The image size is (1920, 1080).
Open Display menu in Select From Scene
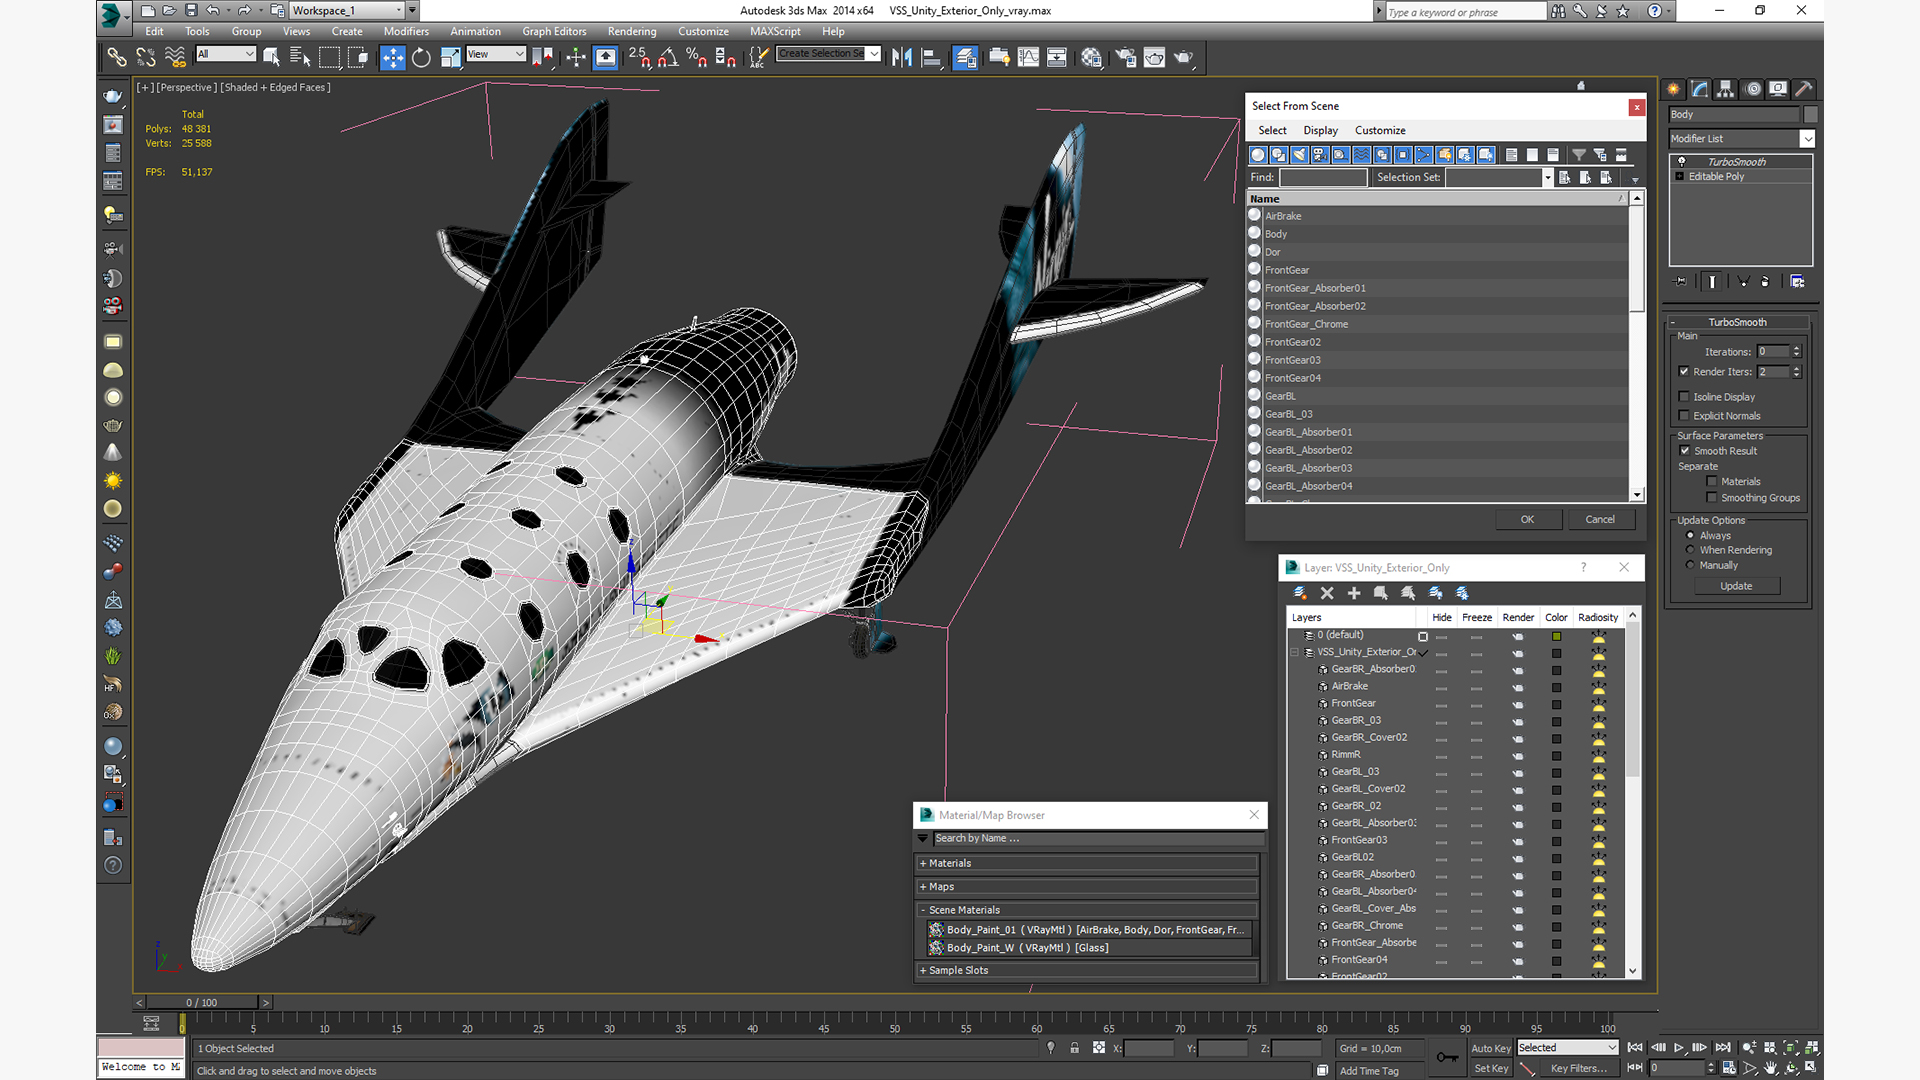(x=1320, y=130)
